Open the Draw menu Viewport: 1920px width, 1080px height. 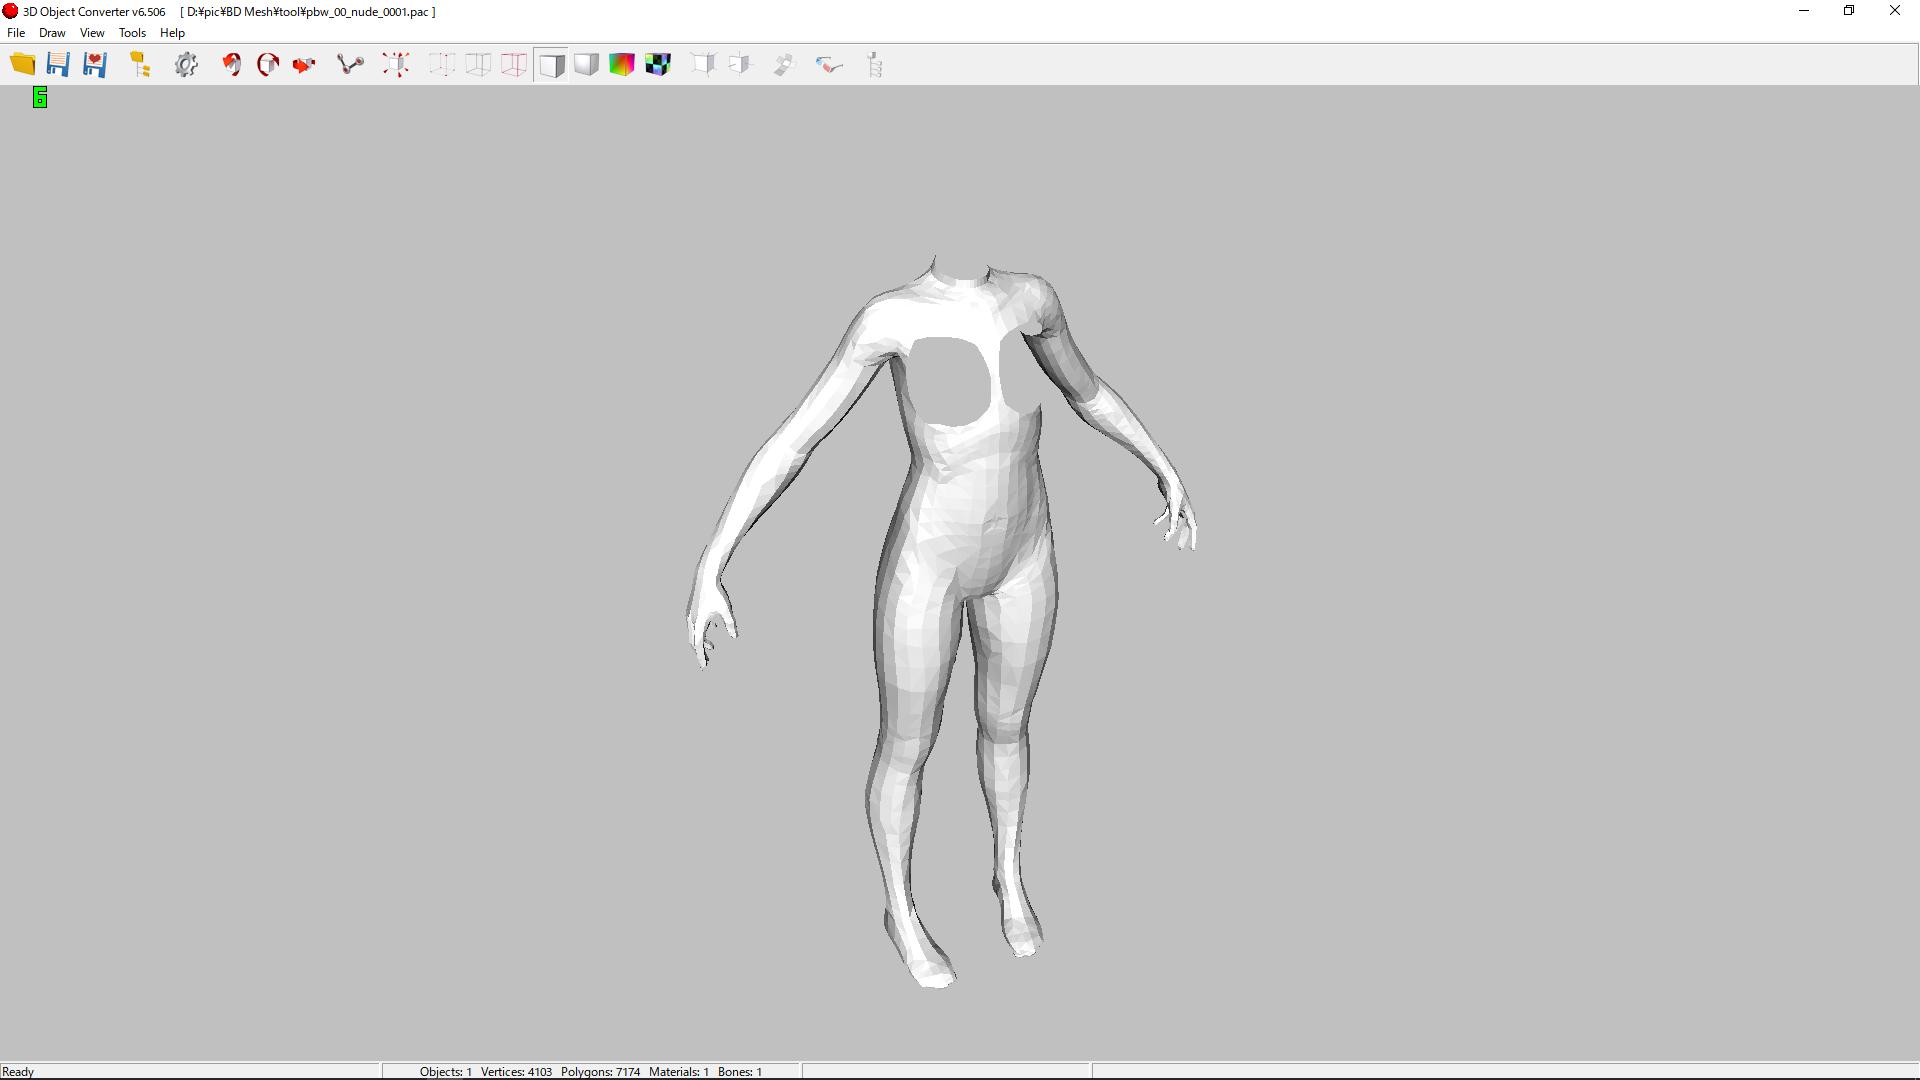click(x=52, y=33)
